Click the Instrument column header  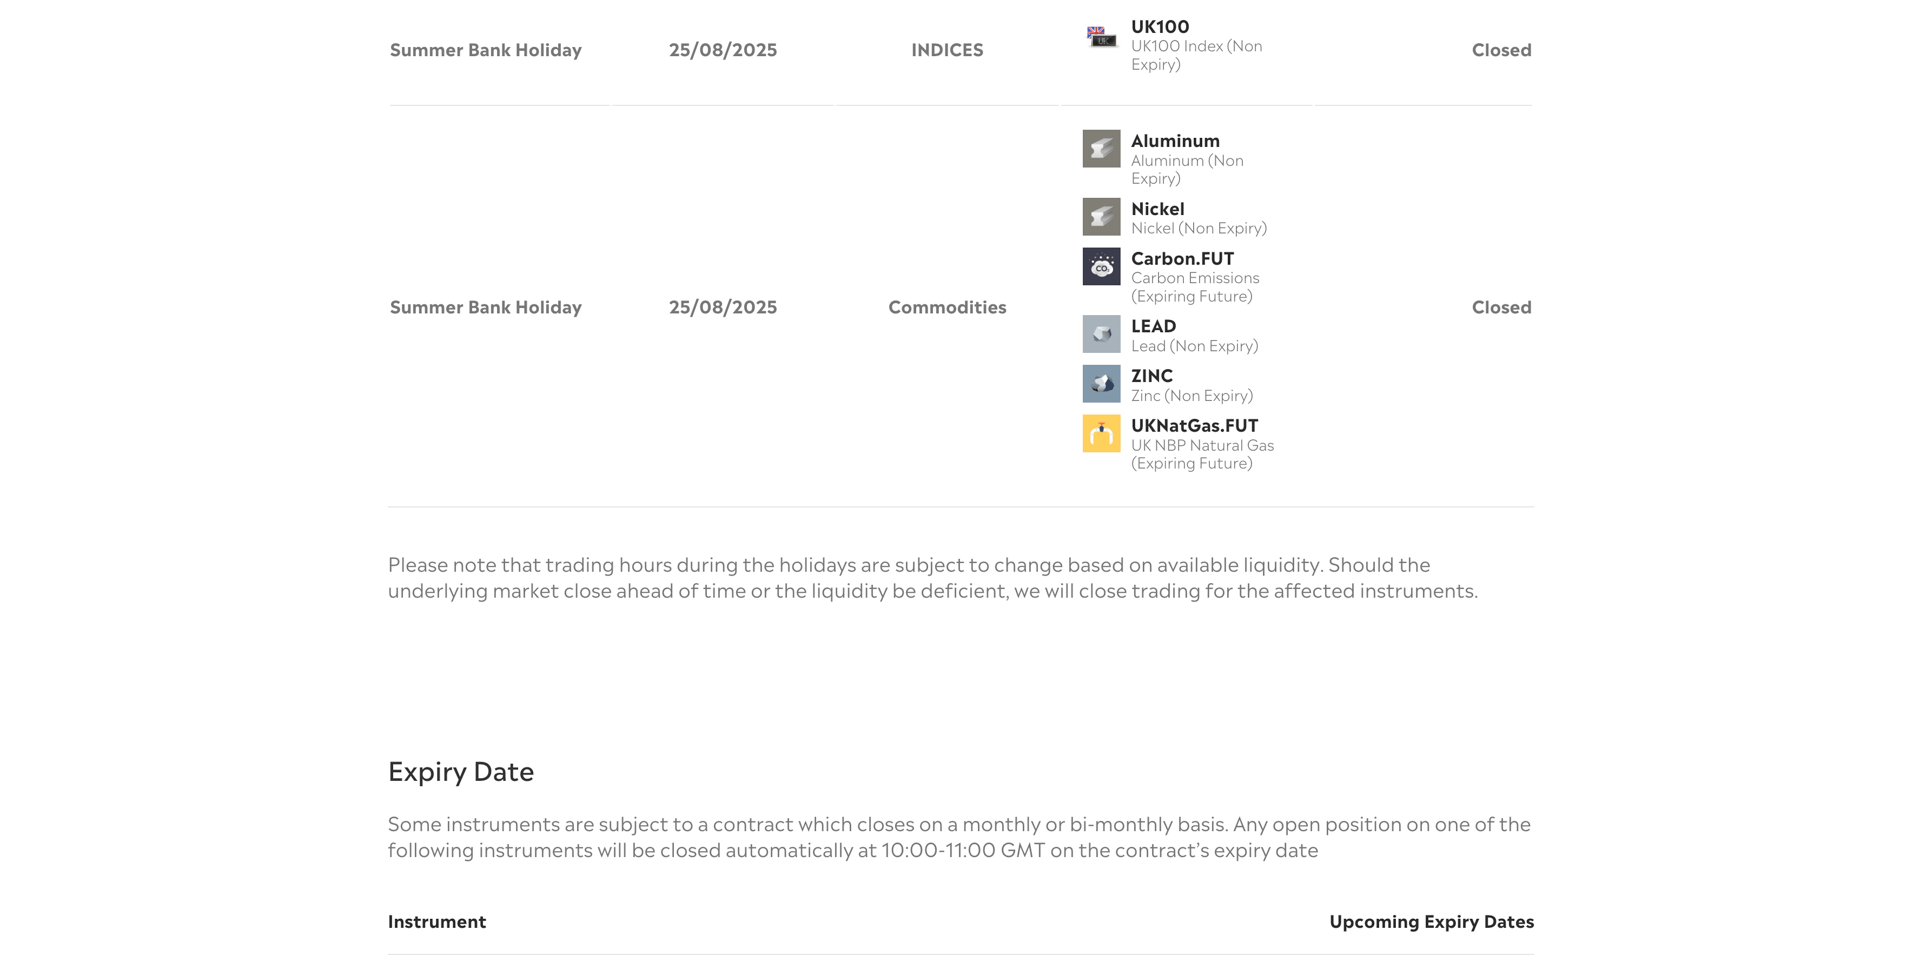[437, 922]
